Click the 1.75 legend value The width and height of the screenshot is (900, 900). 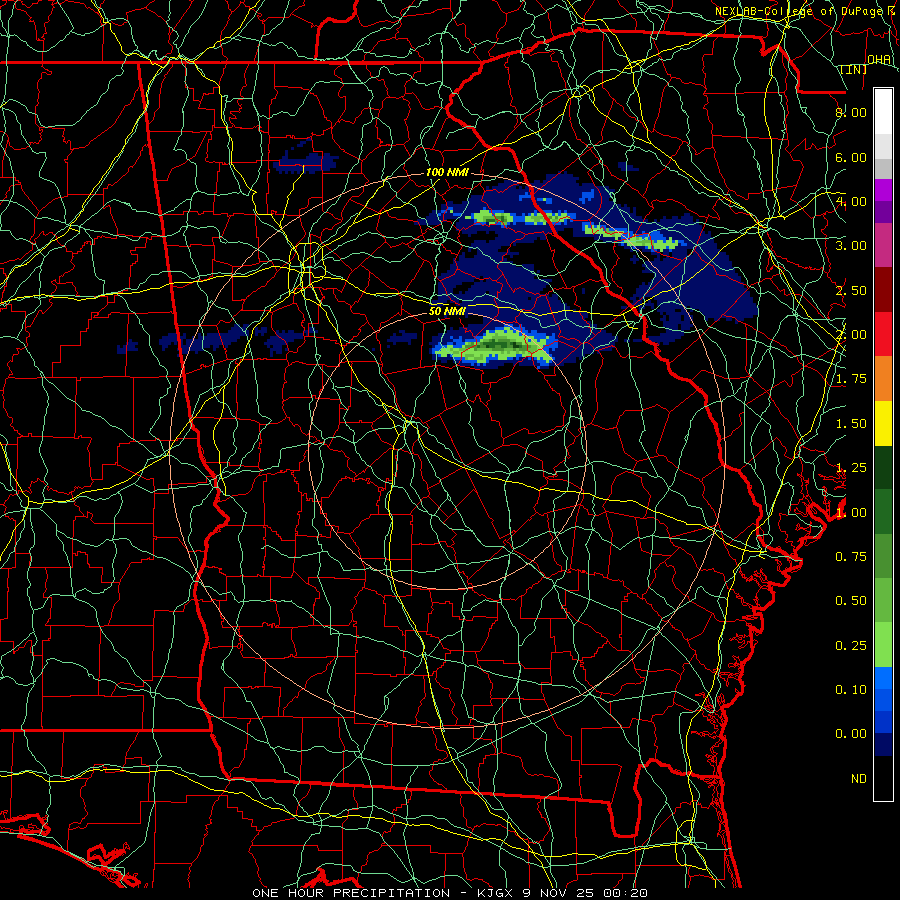[x=851, y=379]
